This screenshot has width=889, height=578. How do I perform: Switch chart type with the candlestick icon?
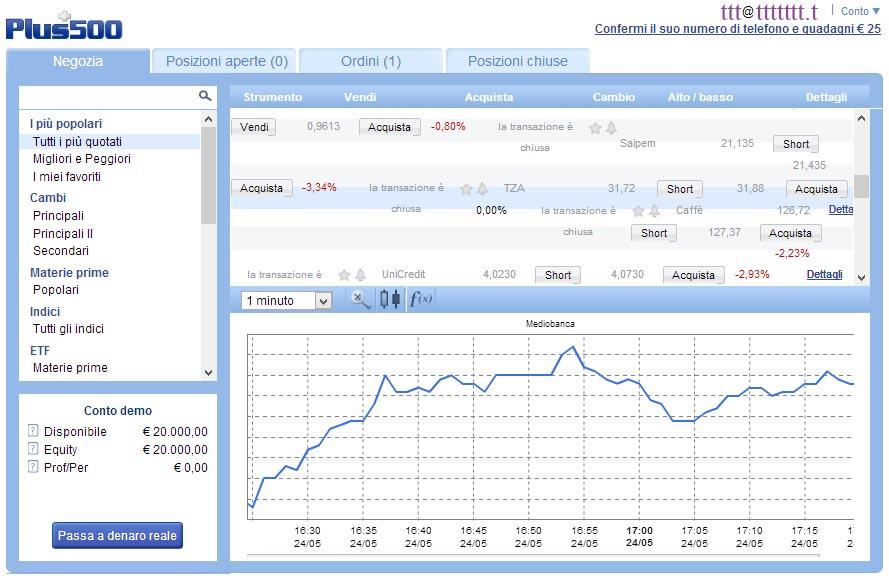[x=390, y=299]
